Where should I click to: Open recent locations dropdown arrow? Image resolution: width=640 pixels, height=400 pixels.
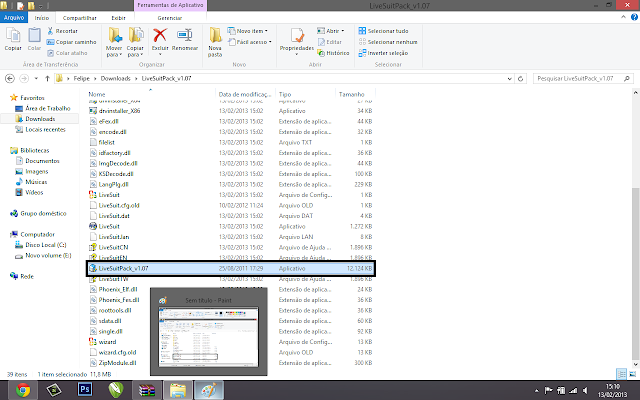pyautogui.click(x=36, y=78)
